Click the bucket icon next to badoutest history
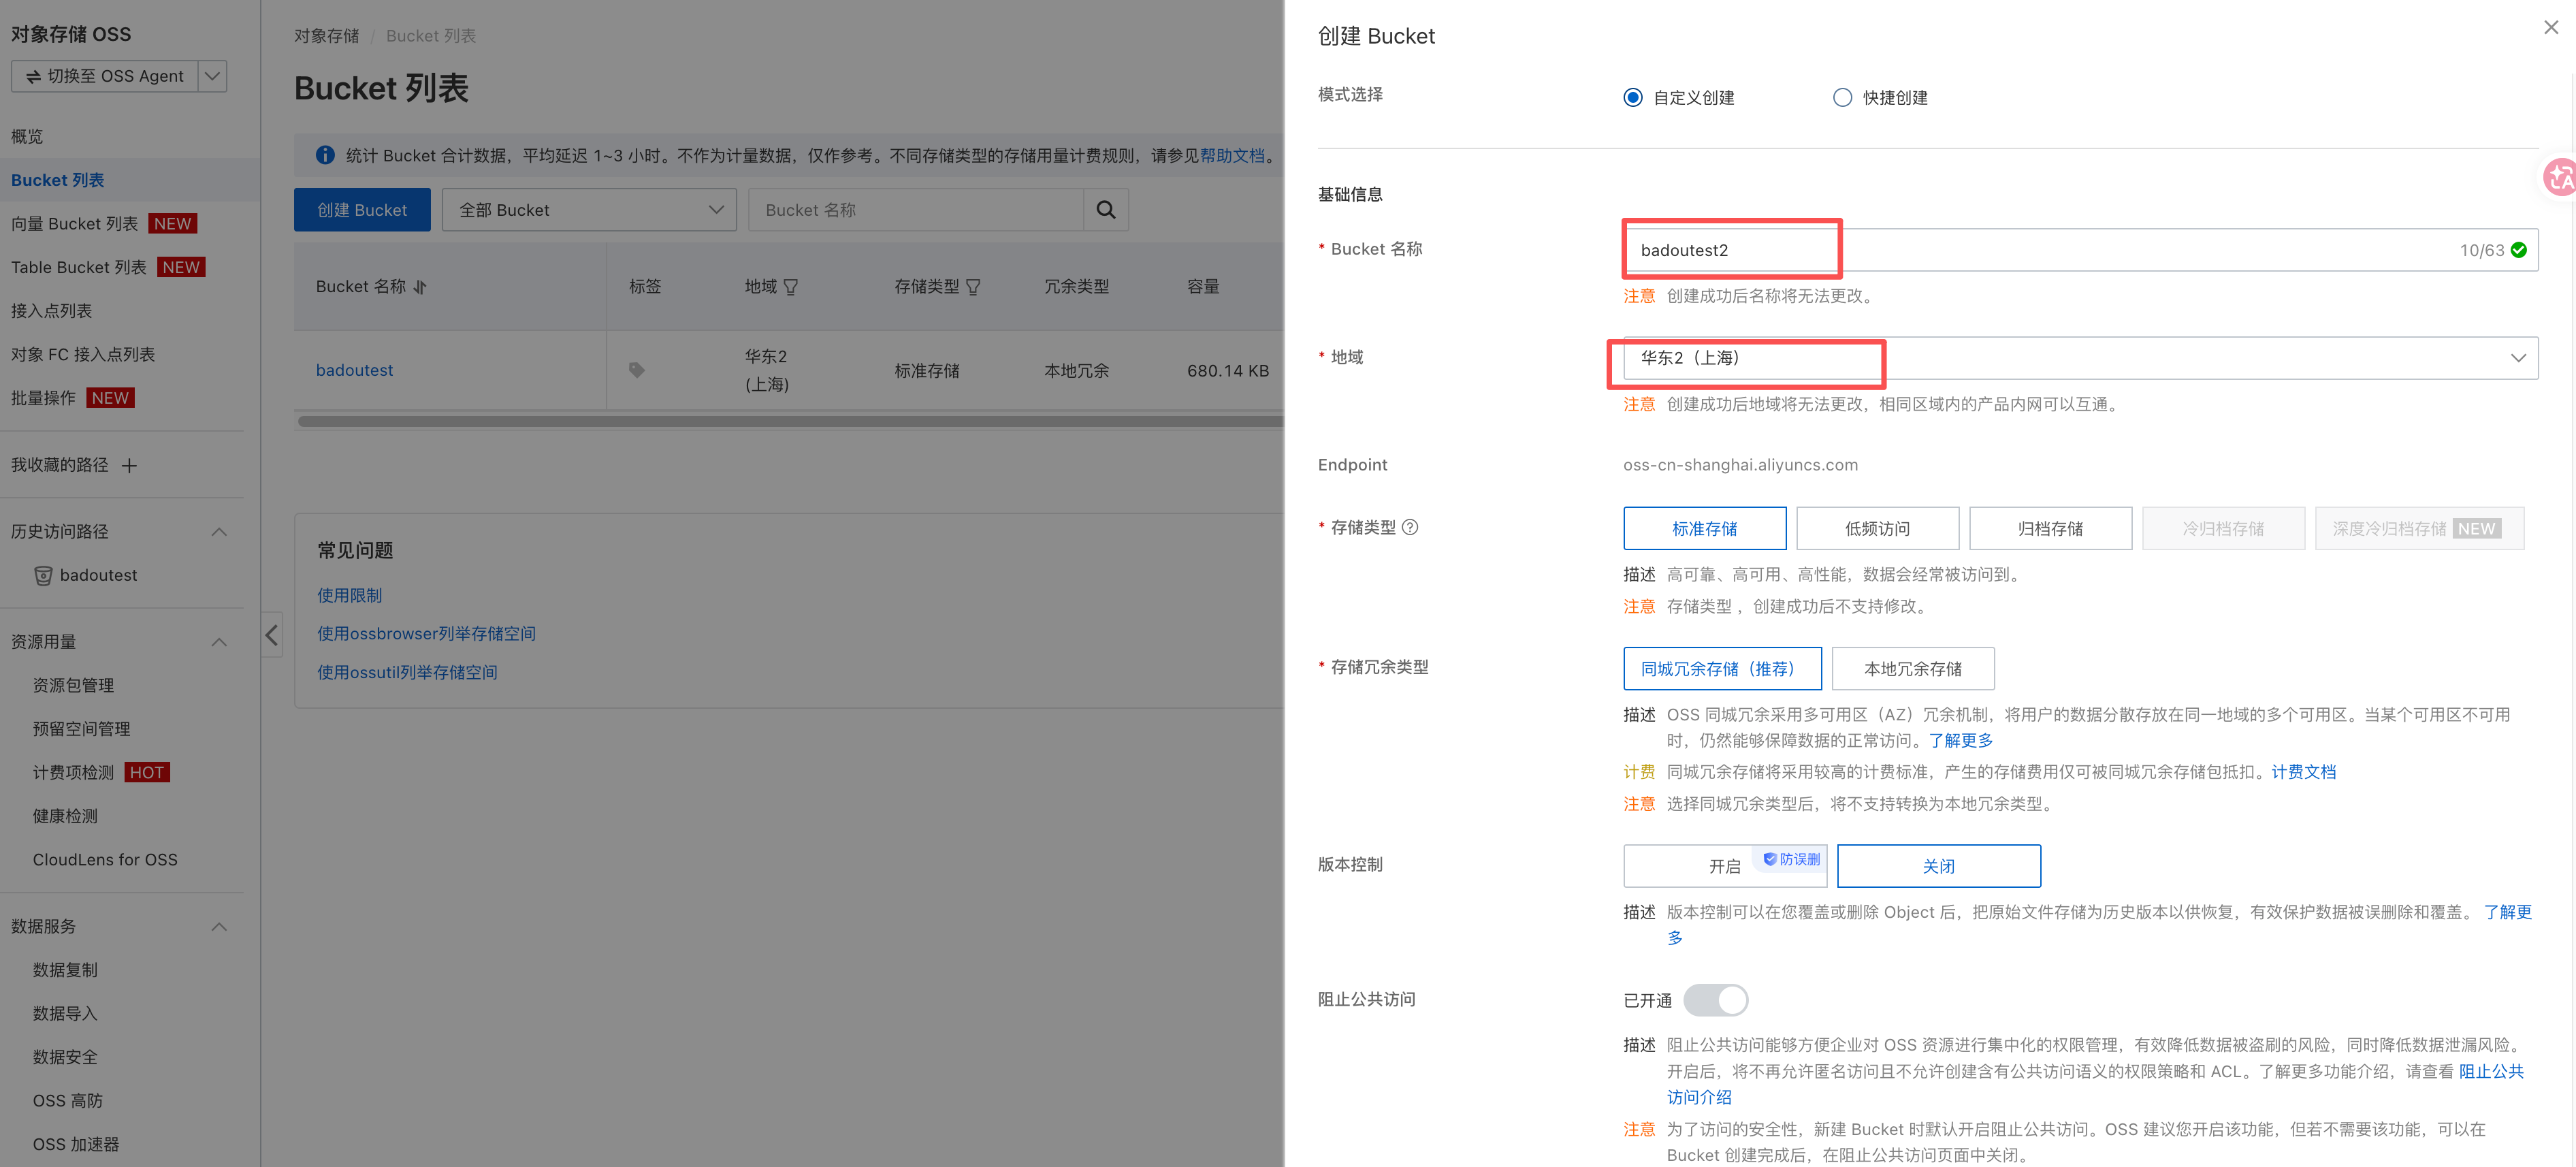 (43, 575)
